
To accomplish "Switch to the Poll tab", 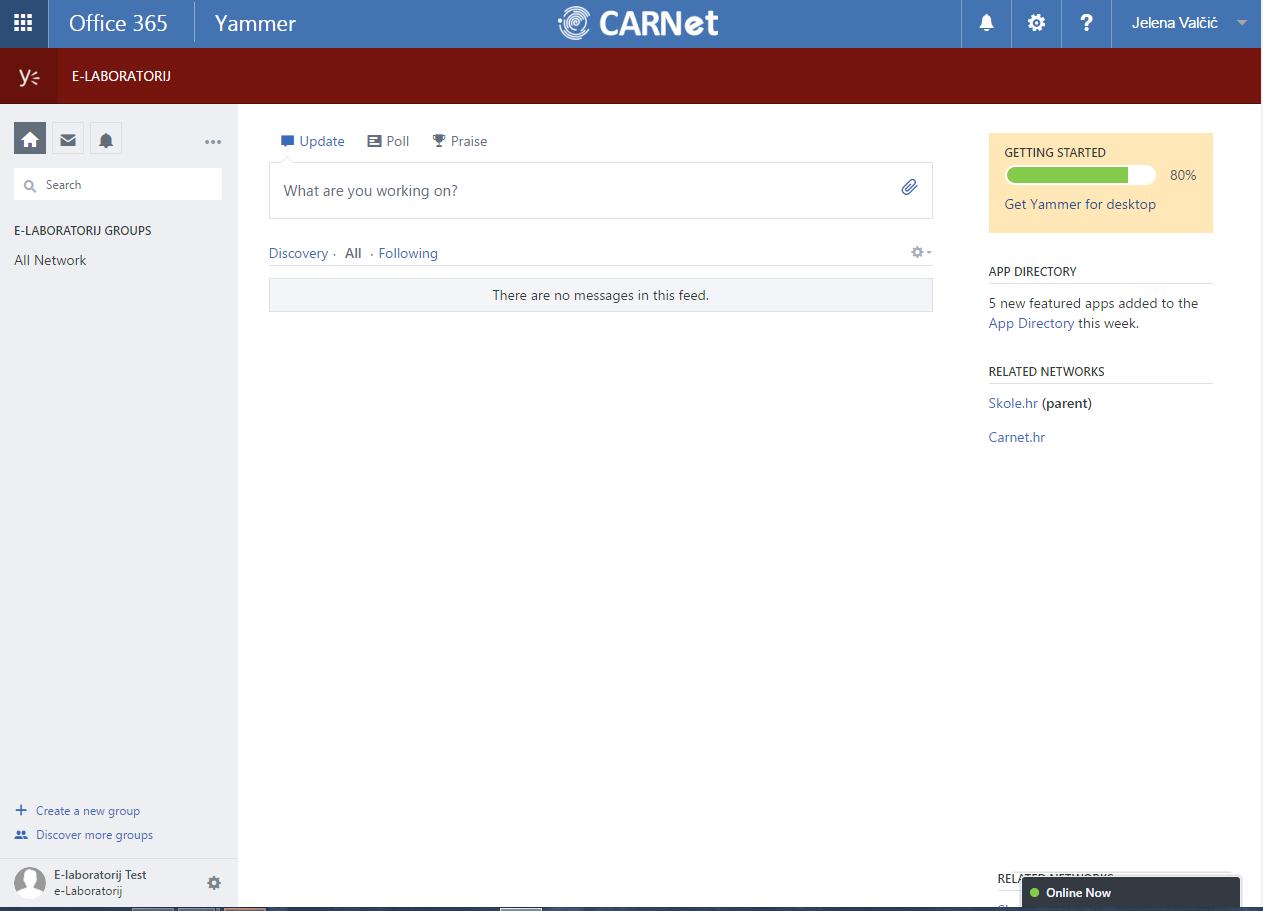I will (388, 141).
